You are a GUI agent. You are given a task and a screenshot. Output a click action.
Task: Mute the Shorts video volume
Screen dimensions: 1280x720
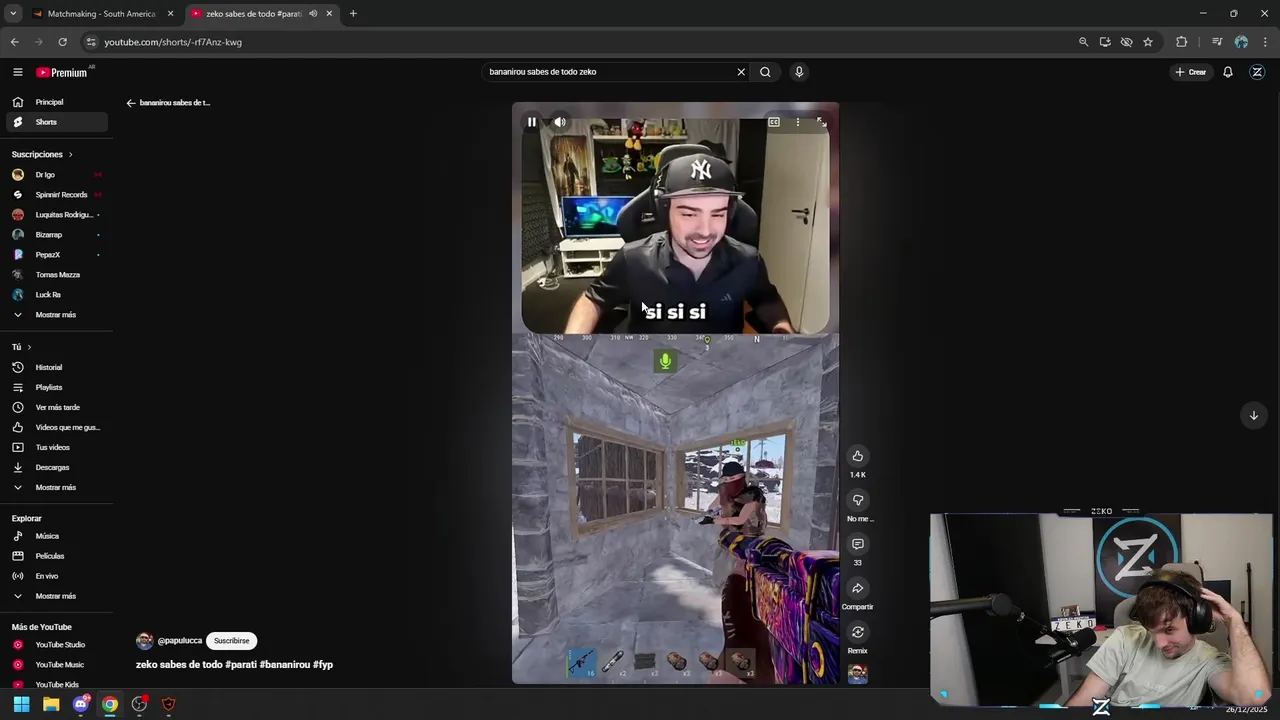click(560, 122)
